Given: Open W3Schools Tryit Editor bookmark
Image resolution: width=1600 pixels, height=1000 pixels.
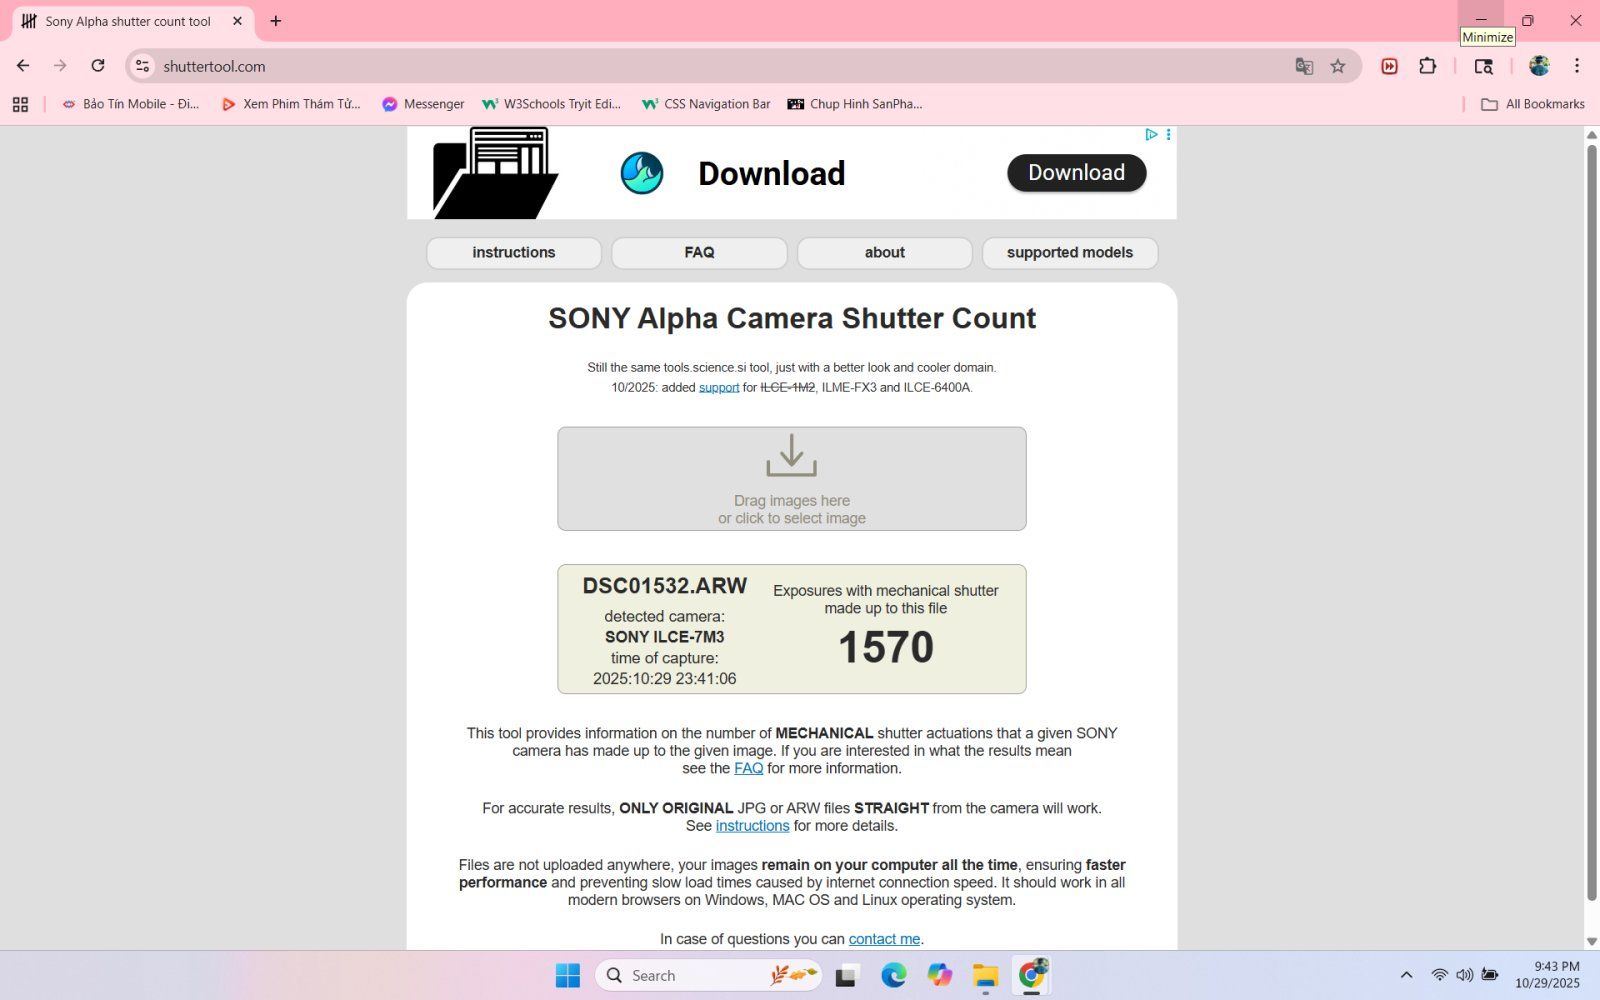Looking at the screenshot, I should point(552,104).
